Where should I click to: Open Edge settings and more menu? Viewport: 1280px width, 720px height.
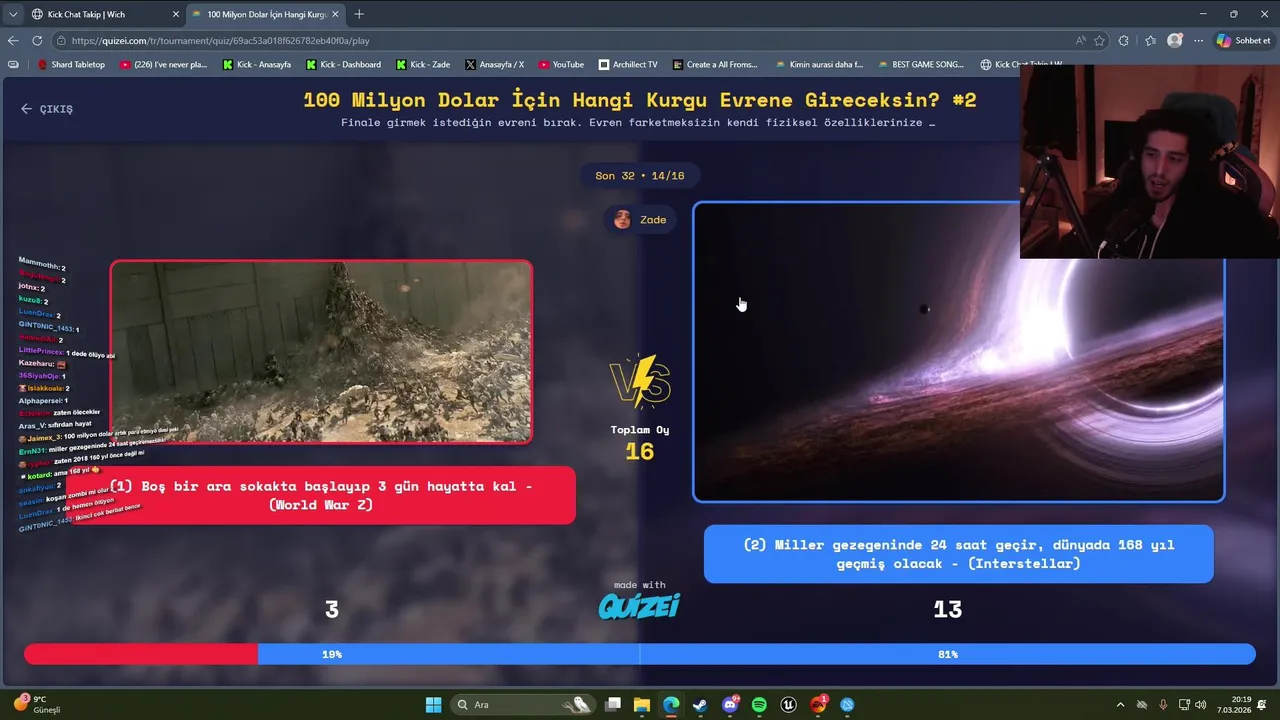pos(1198,41)
